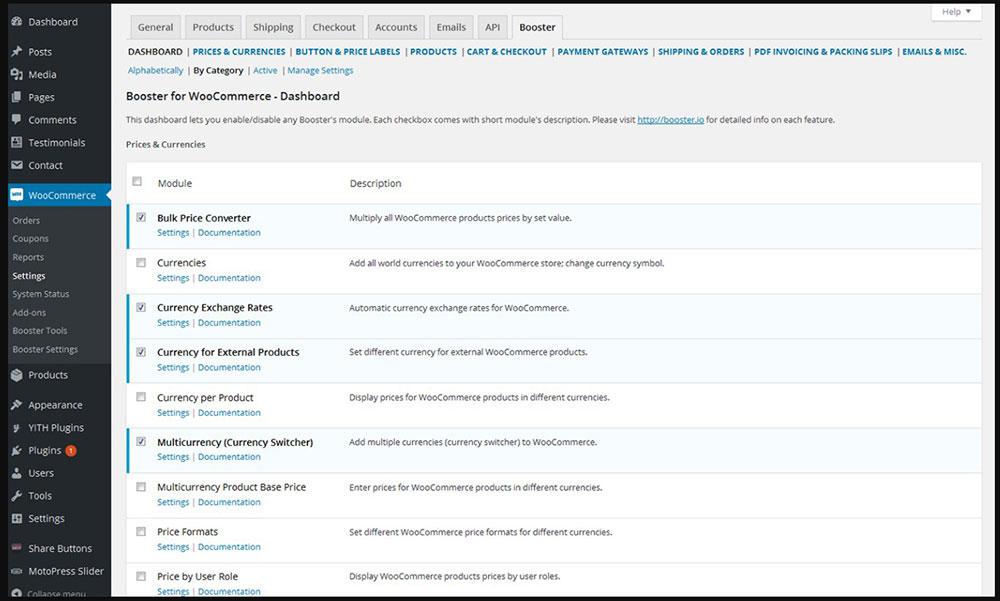Click the Settings icon in main sidebar

click(x=17, y=519)
